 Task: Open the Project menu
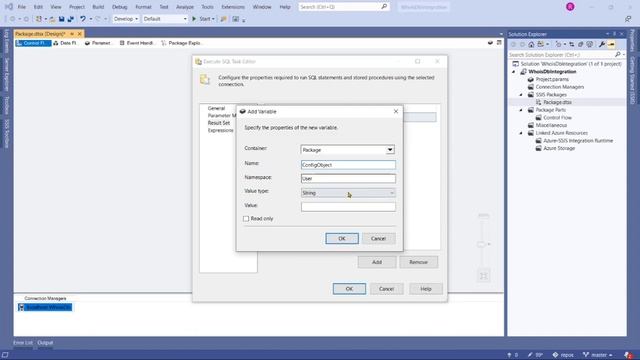[x=77, y=7]
